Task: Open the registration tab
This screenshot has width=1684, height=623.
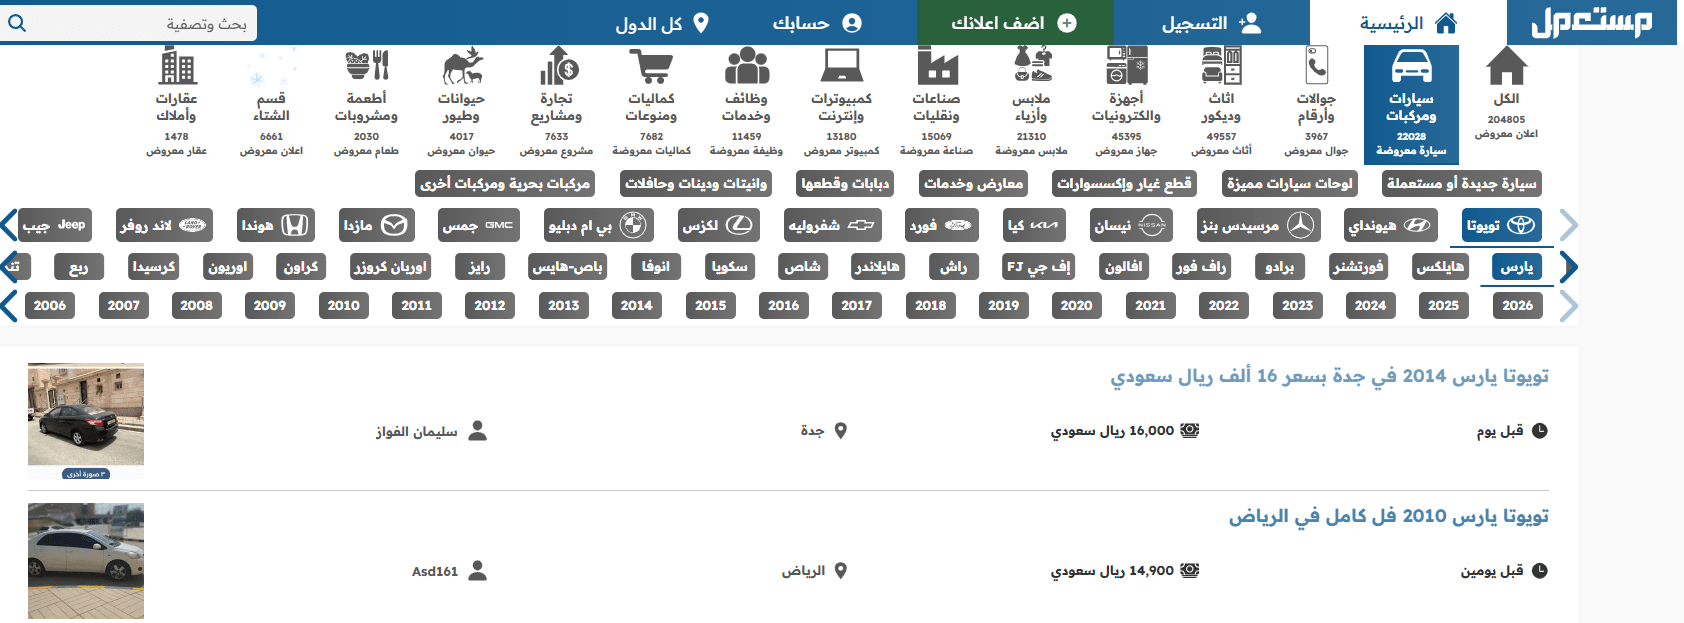Action: (x=1211, y=23)
